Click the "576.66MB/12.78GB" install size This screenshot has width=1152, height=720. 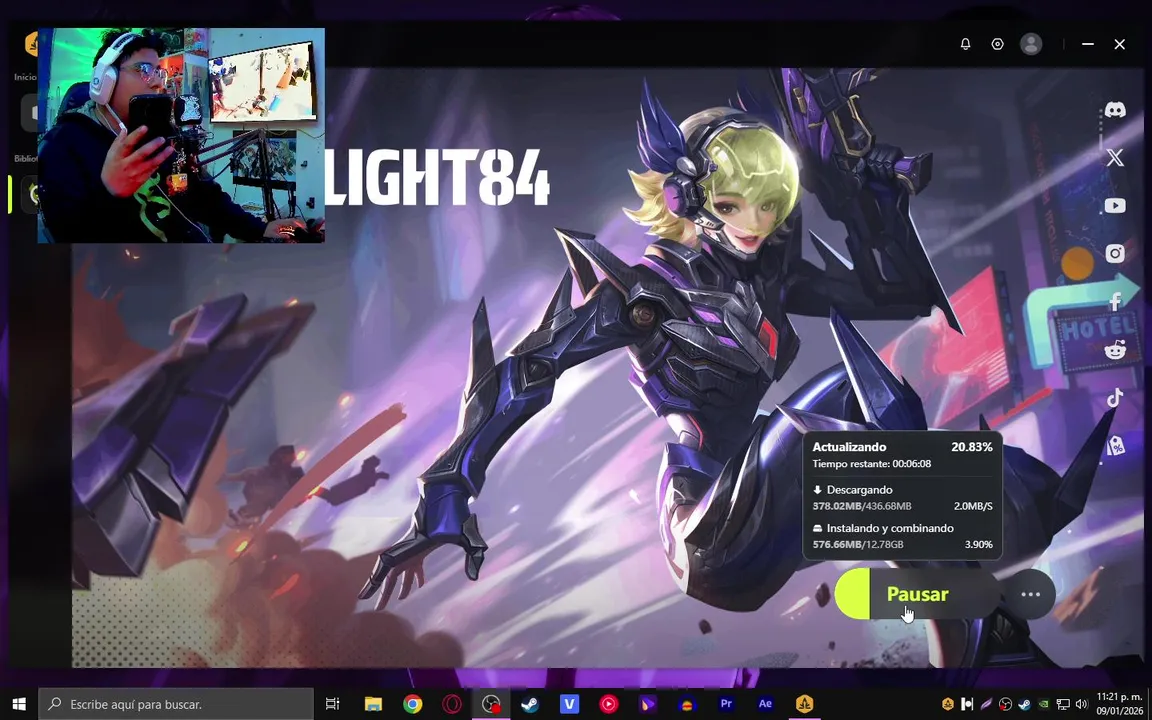(858, 544)
